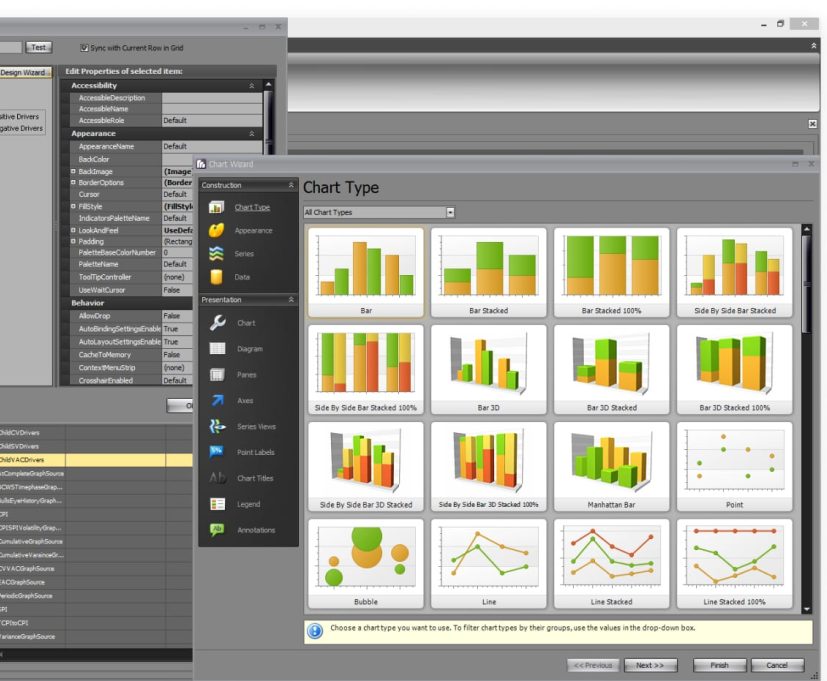827x681 pixels.
Task: Expand the BorderOptions property
Action: click(73, 183)
